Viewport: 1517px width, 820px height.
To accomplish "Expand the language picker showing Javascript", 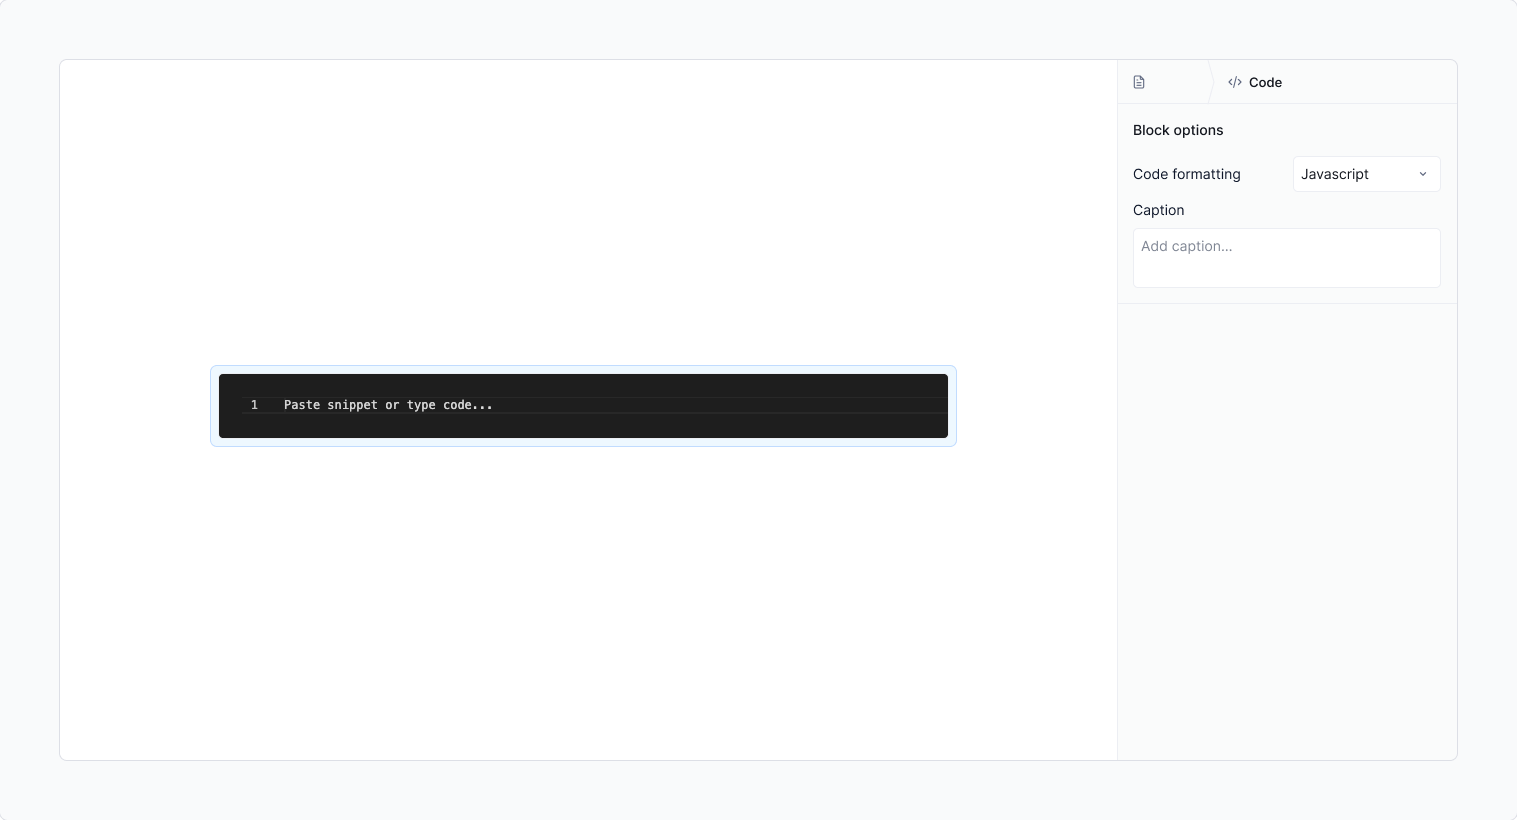I will tap(1366, 174).
